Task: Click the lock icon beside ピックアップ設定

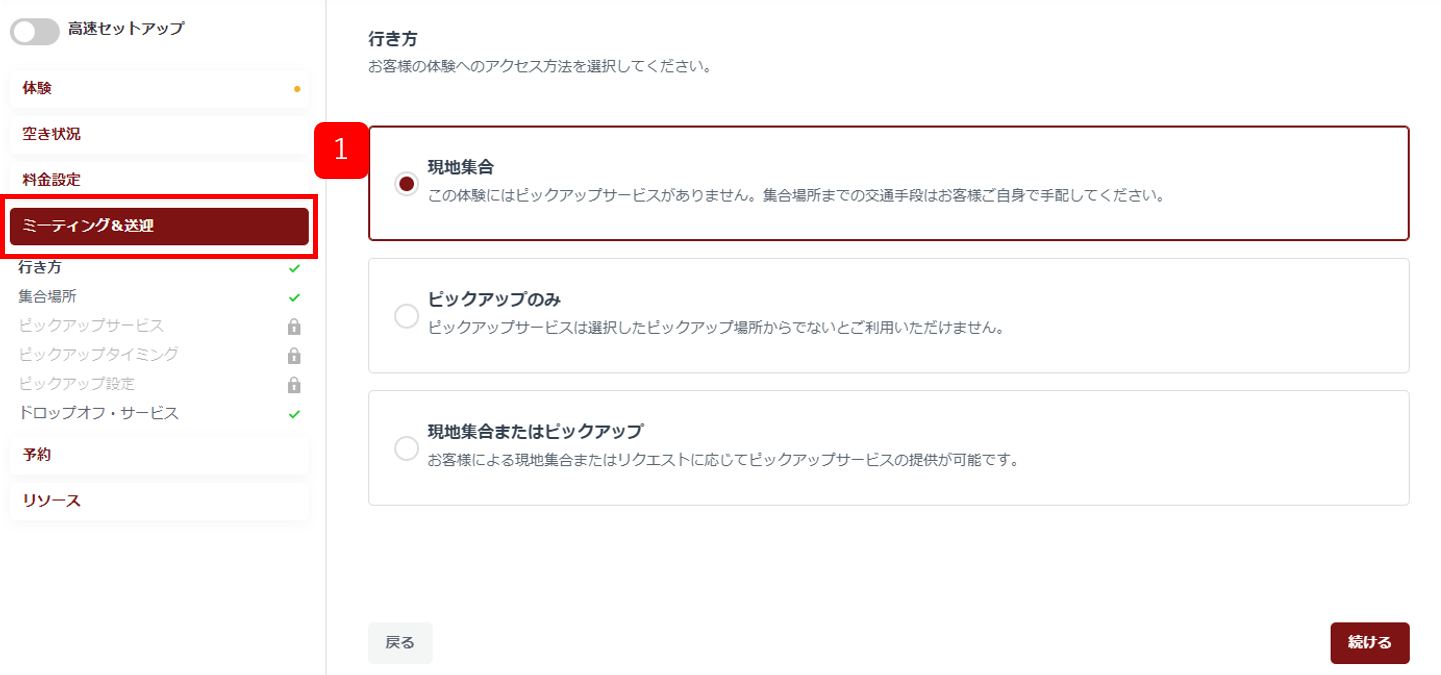Action: 294,384
